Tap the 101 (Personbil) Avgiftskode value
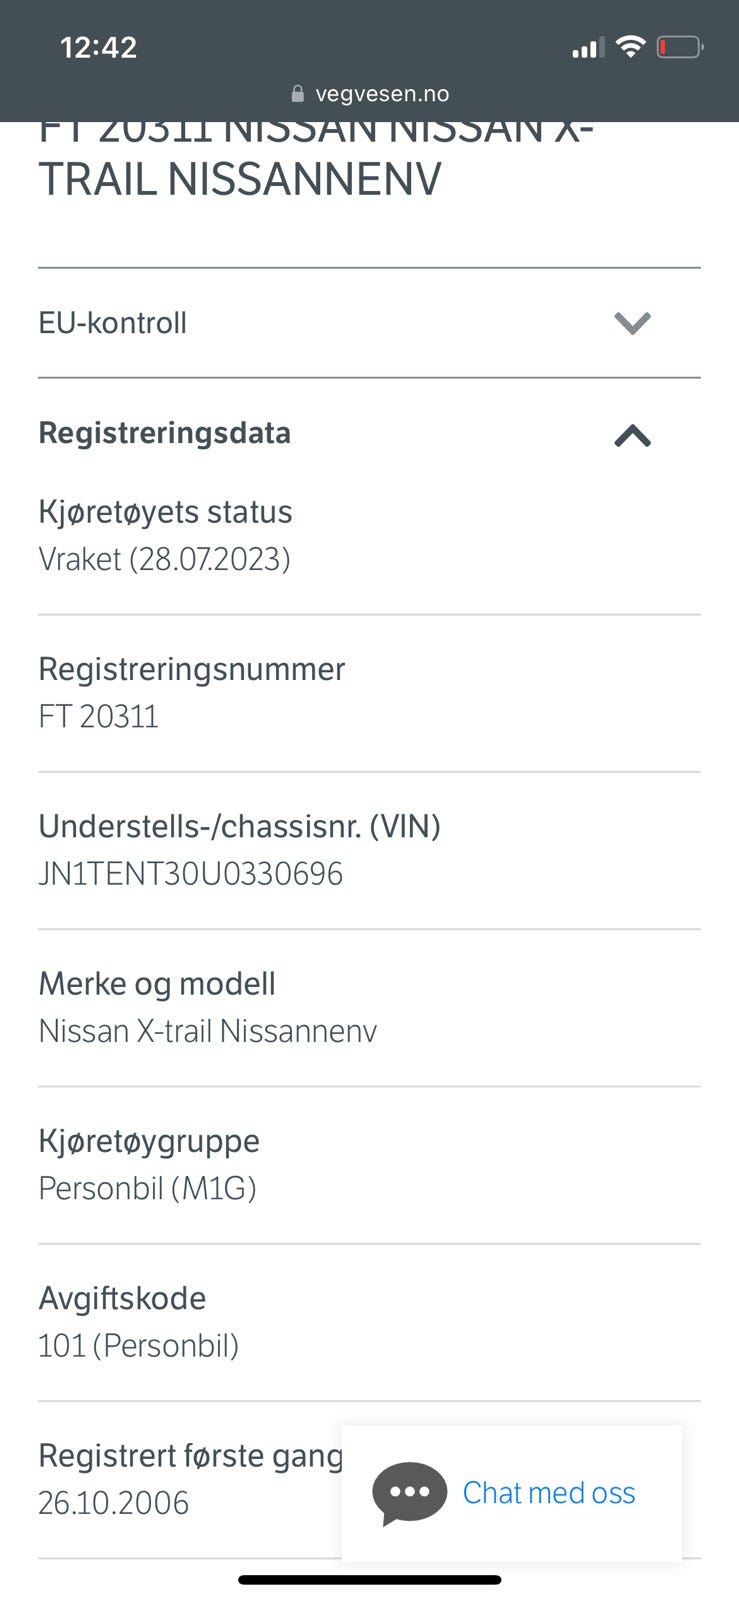 tap(138, 1346)
